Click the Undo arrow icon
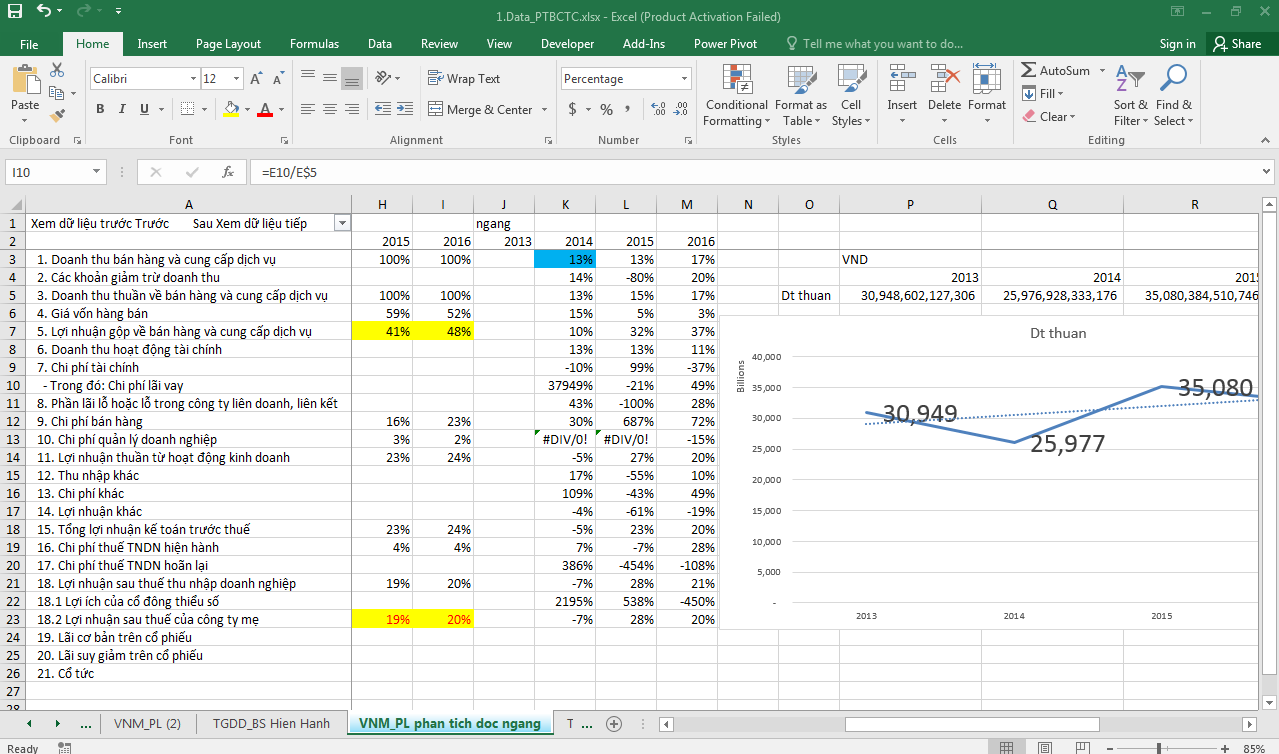 [x=44, y=12]
